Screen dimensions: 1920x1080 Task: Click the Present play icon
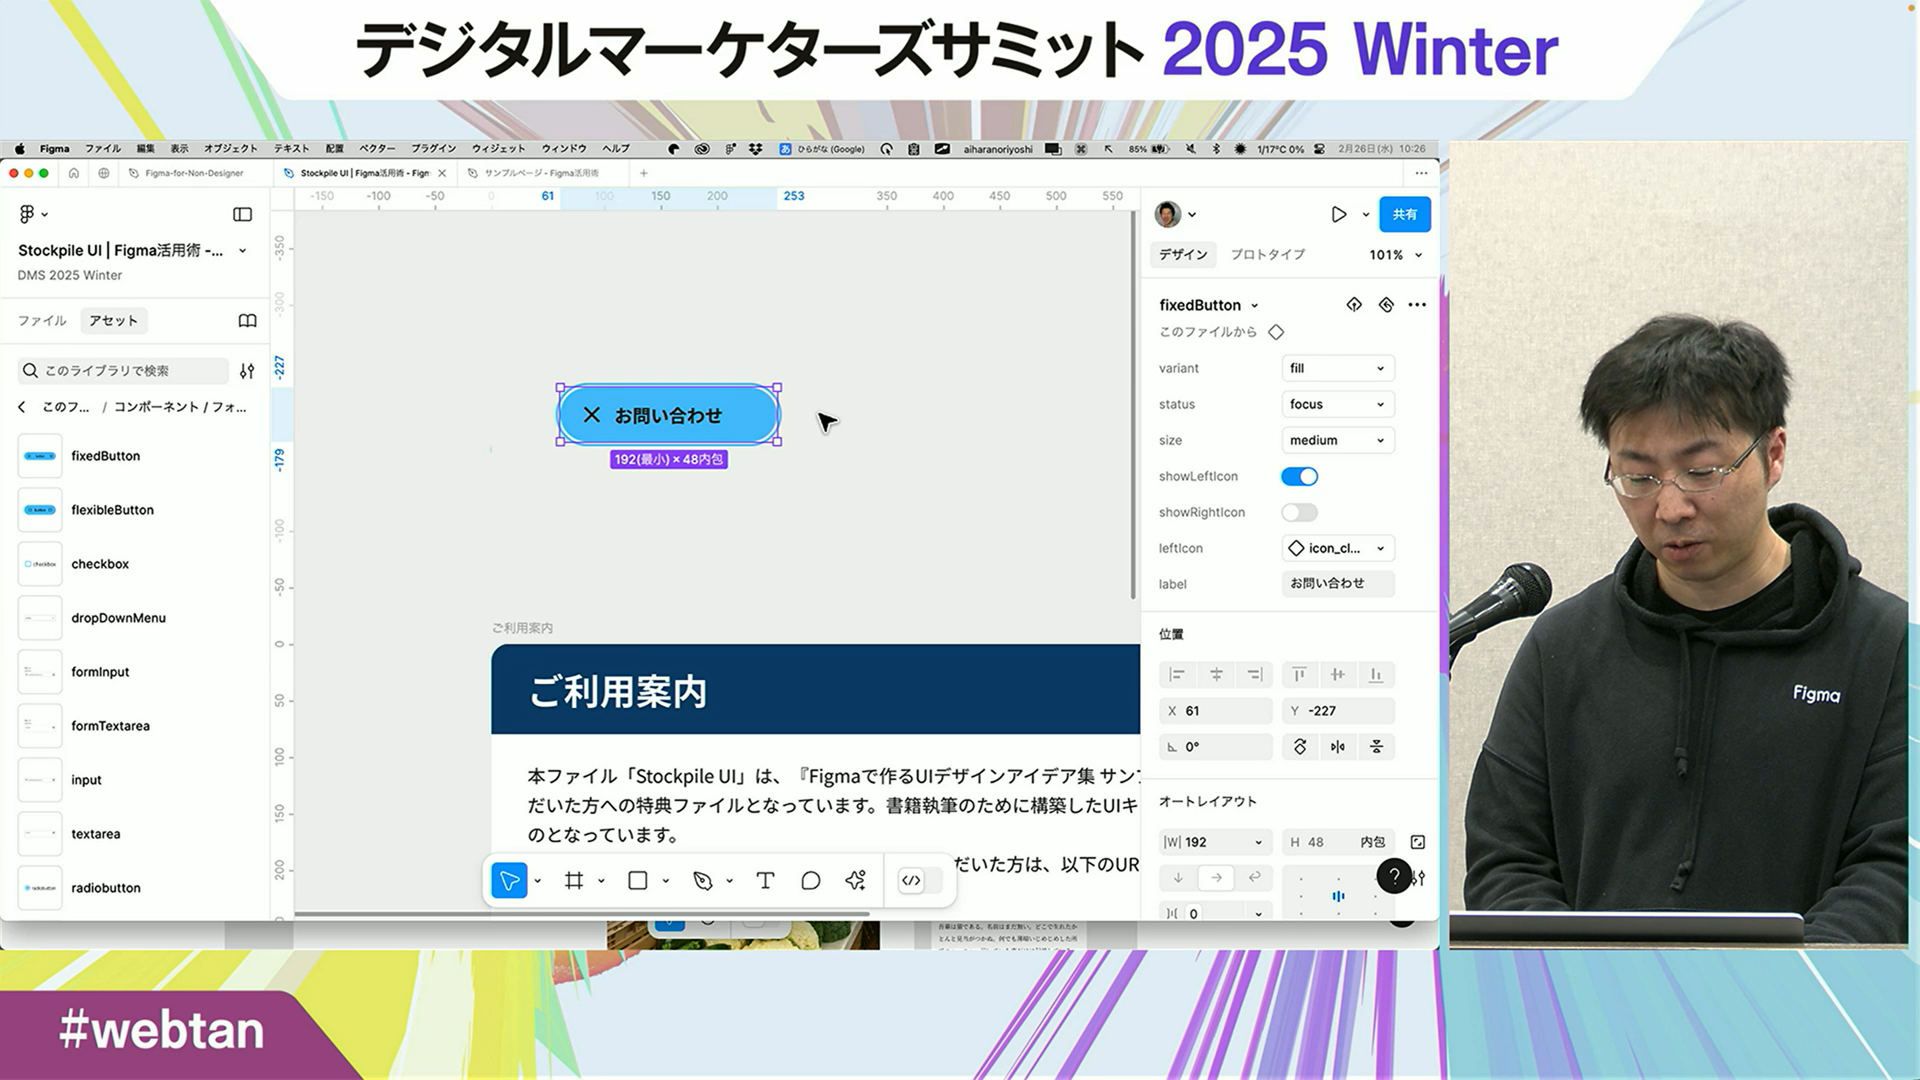point(1338,214)
